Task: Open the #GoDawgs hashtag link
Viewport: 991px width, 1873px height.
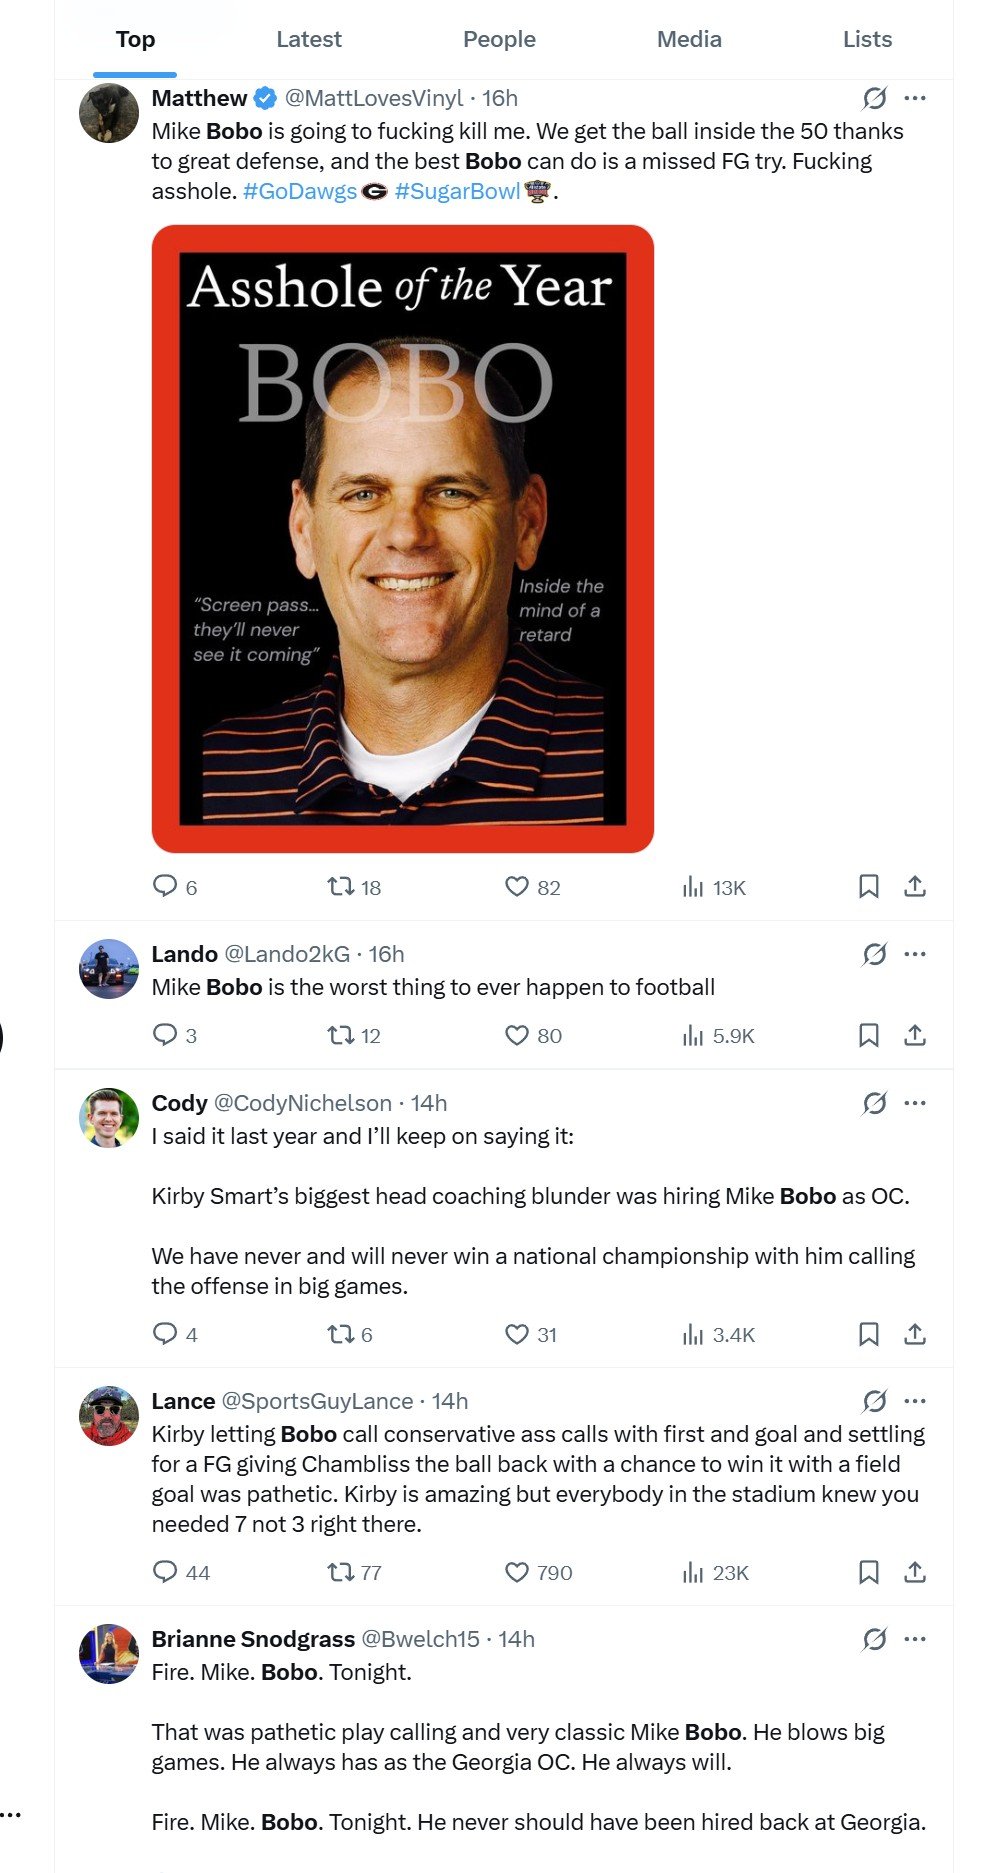Action: coord(299,191)
